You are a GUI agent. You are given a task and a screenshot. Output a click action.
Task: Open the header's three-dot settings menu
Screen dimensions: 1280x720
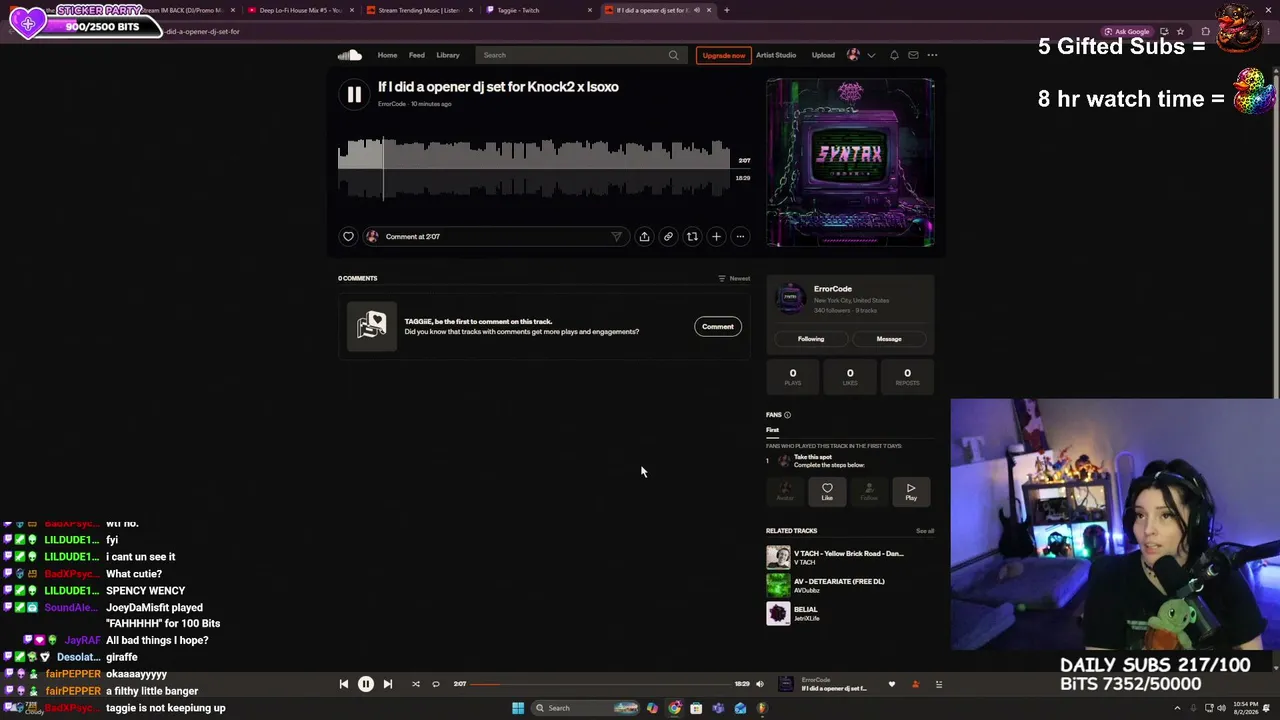coord(932,55)
